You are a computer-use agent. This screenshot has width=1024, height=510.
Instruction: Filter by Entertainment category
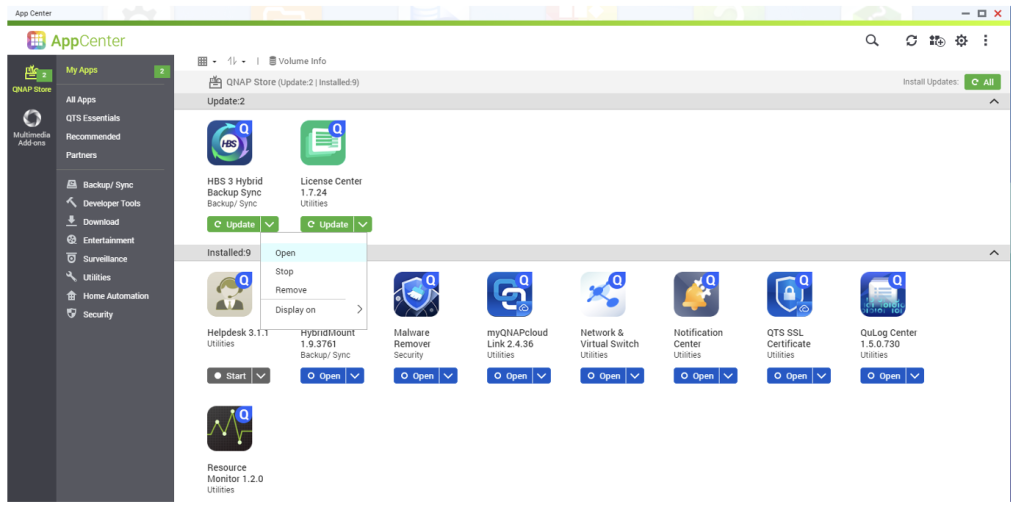(100, 240)
